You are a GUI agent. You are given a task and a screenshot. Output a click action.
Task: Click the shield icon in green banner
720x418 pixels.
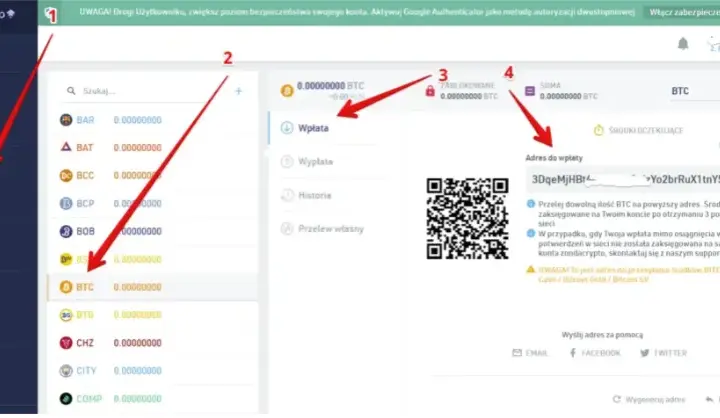(x=51, y=14)
